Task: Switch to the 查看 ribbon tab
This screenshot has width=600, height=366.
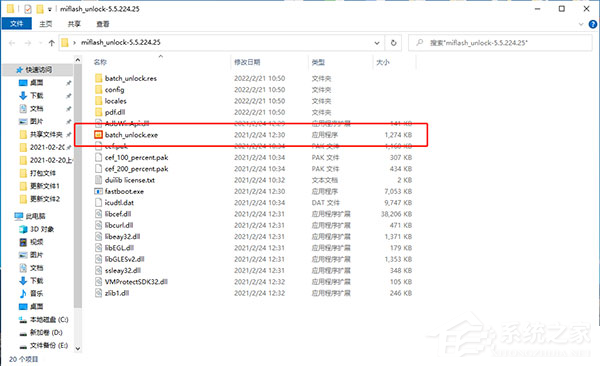Action: point(103,24)
